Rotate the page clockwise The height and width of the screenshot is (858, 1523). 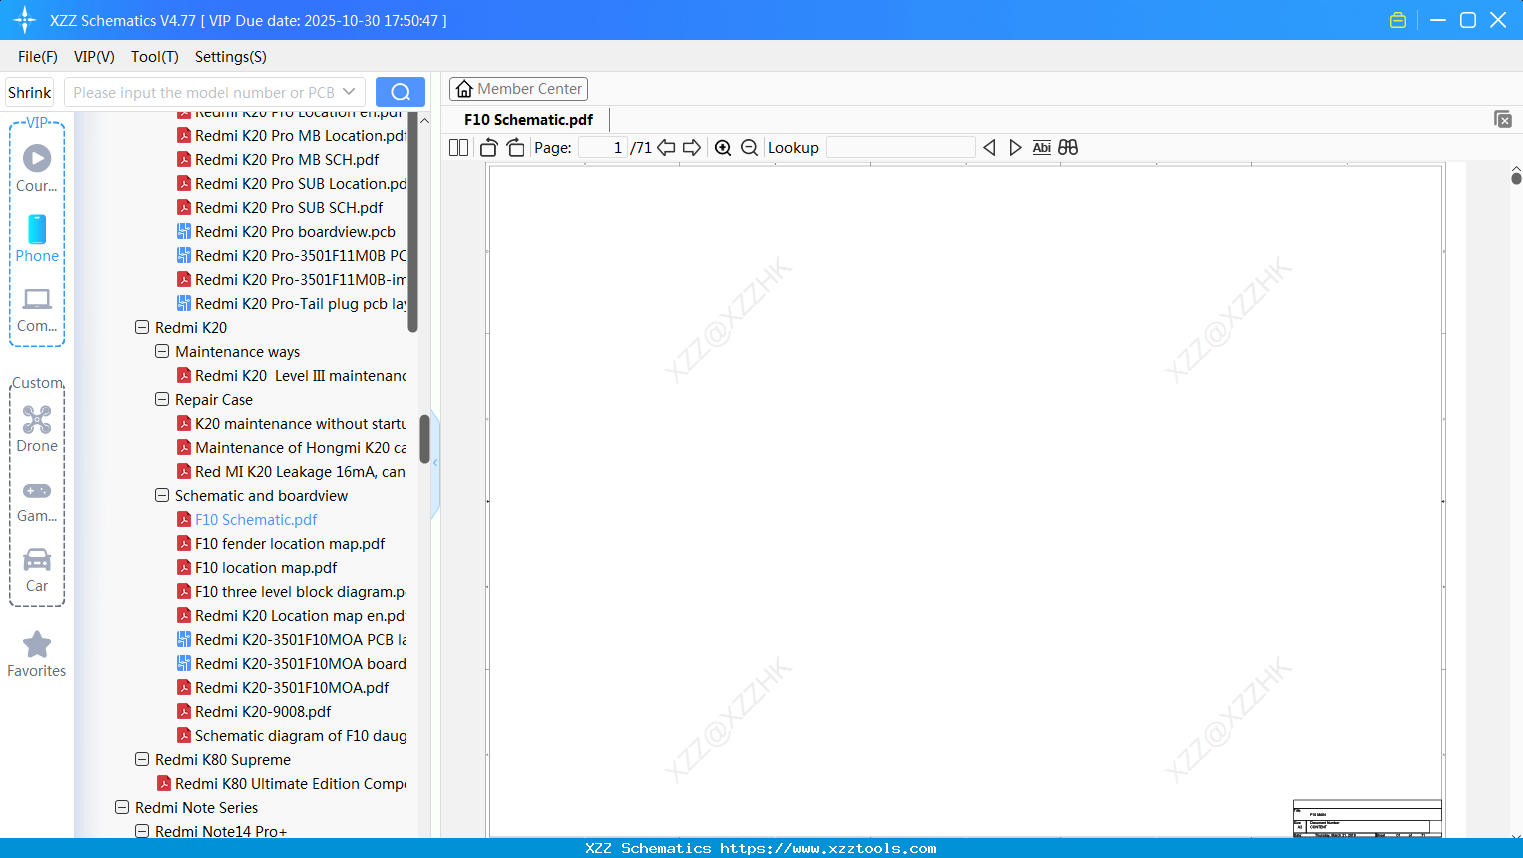coord(515,148)
